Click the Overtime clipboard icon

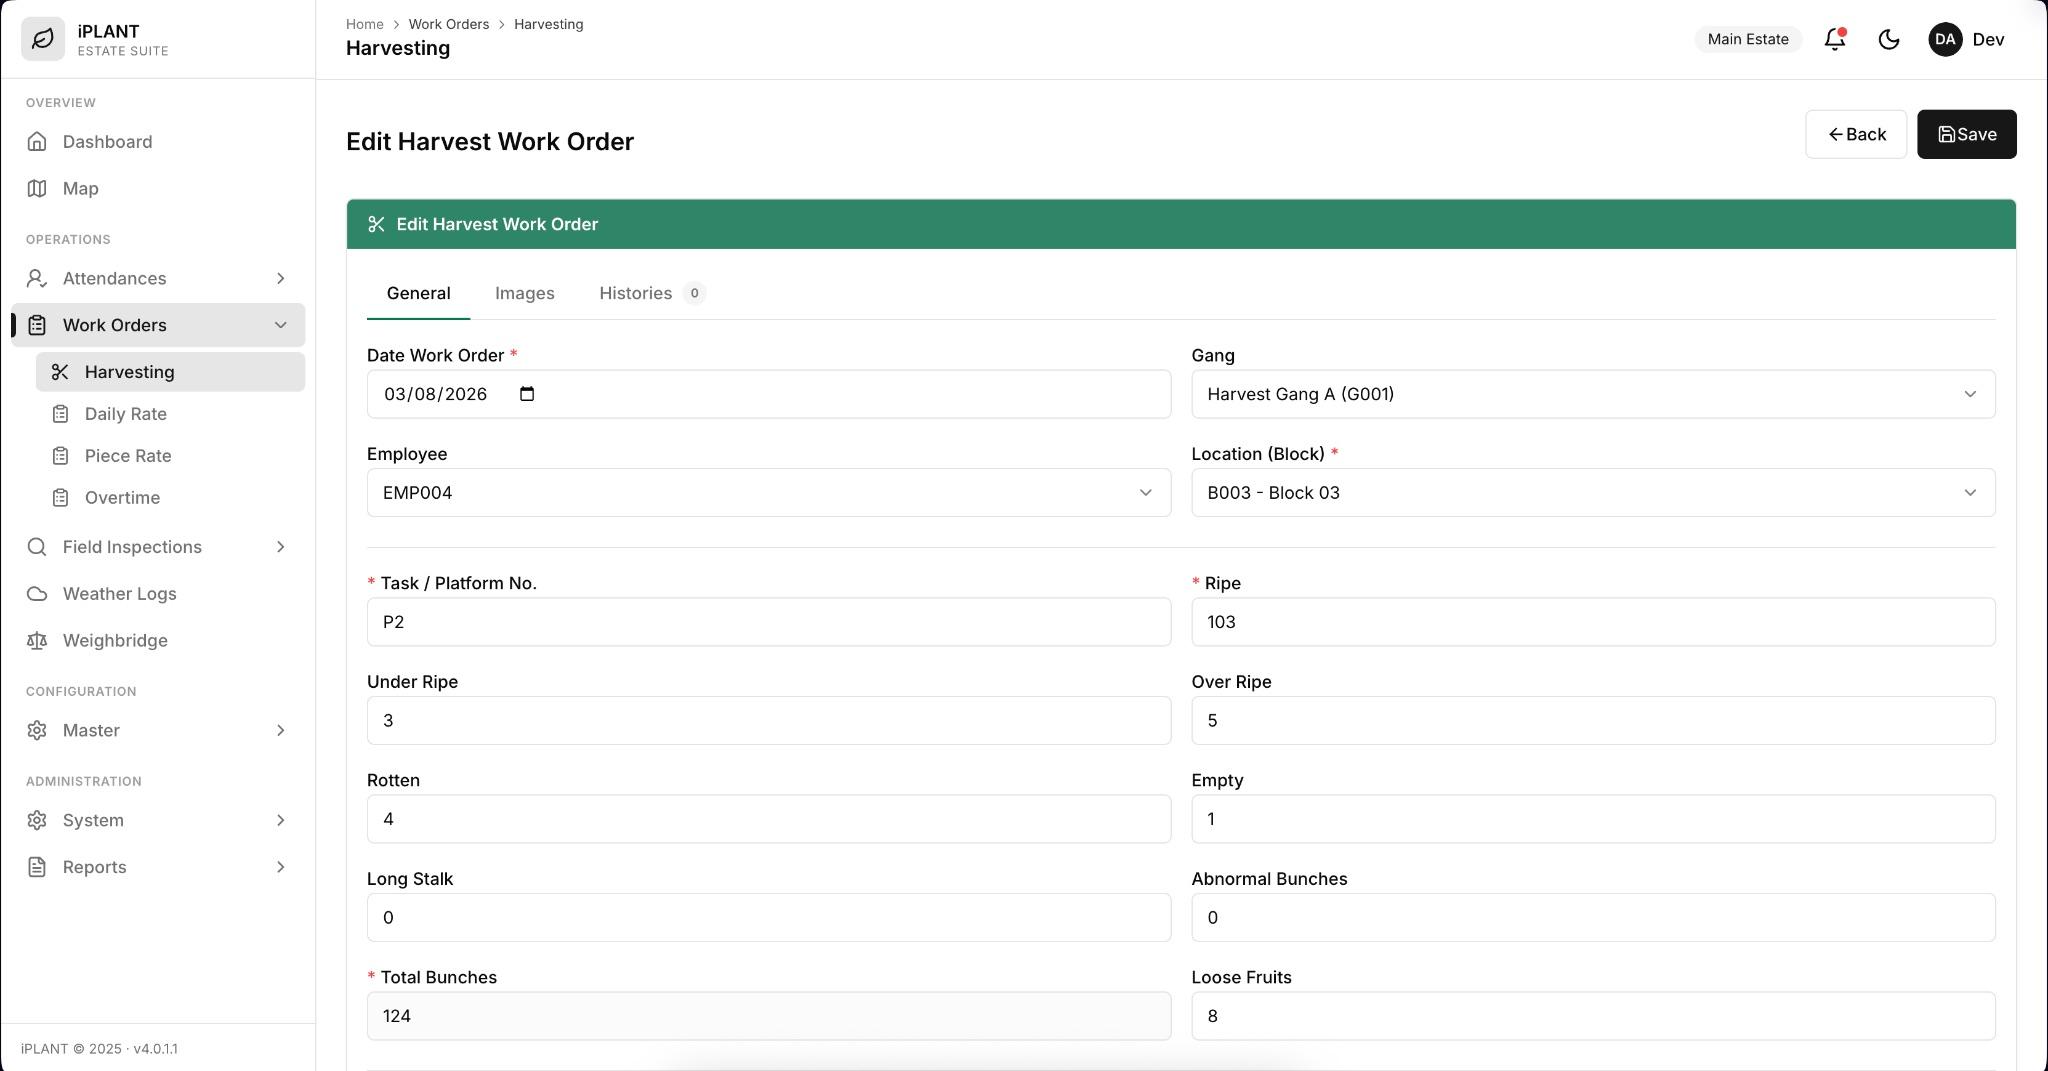tap(60, 498)
